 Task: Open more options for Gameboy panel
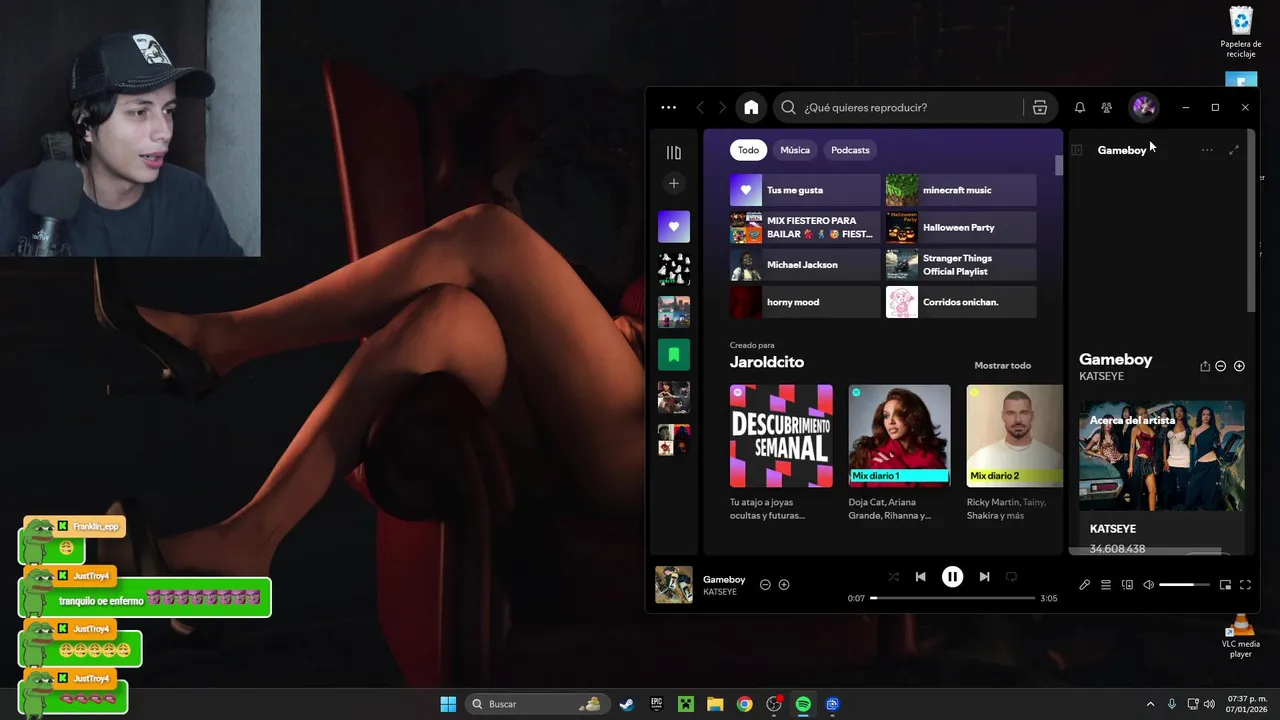(x=1207, y=150)
